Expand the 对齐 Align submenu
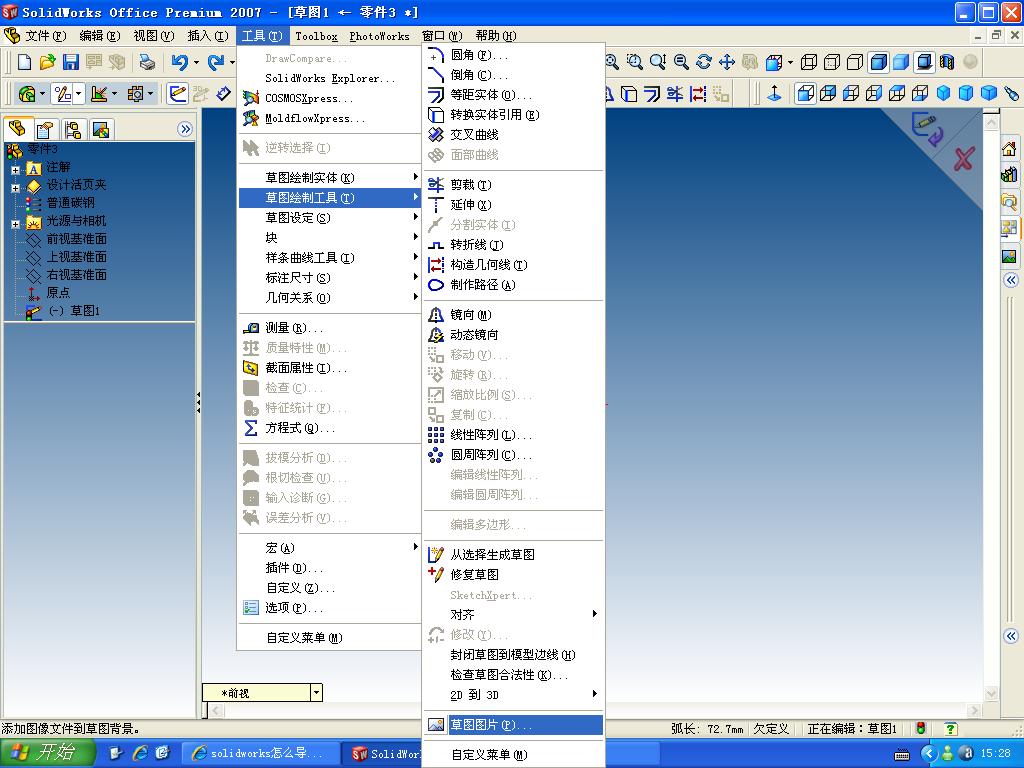The width and height of the screenshot is (1024, 768). (x=513, y=615)
